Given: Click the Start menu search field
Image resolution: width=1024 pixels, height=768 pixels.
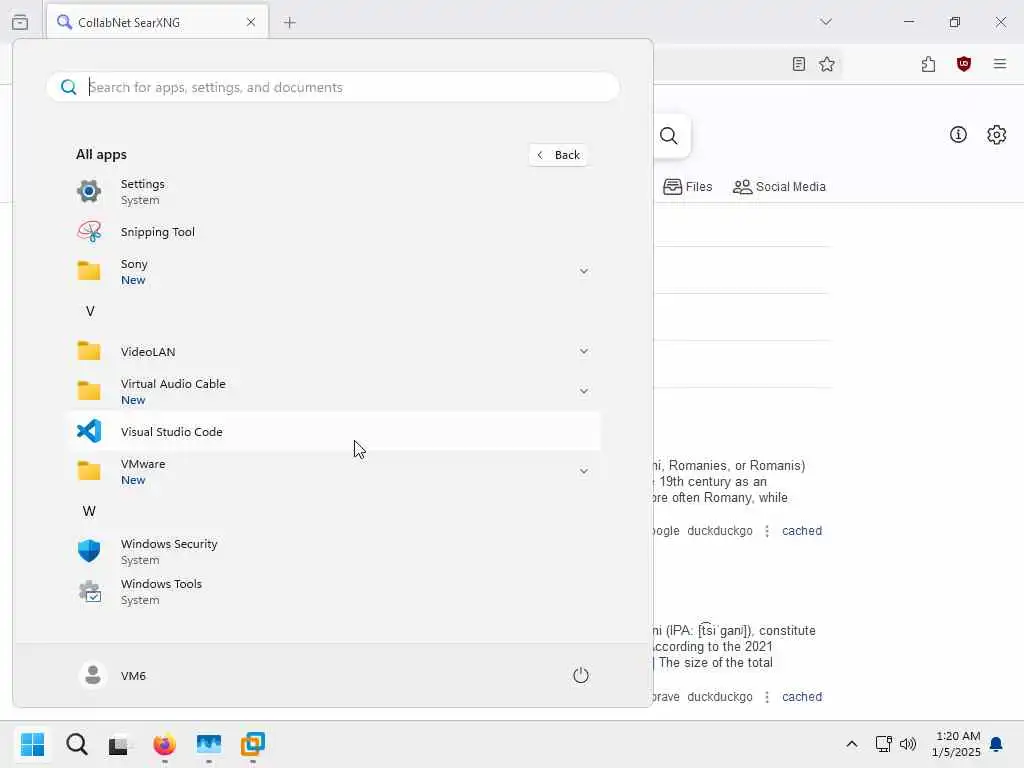Looking at the screenshot, I should pos(333,87).
